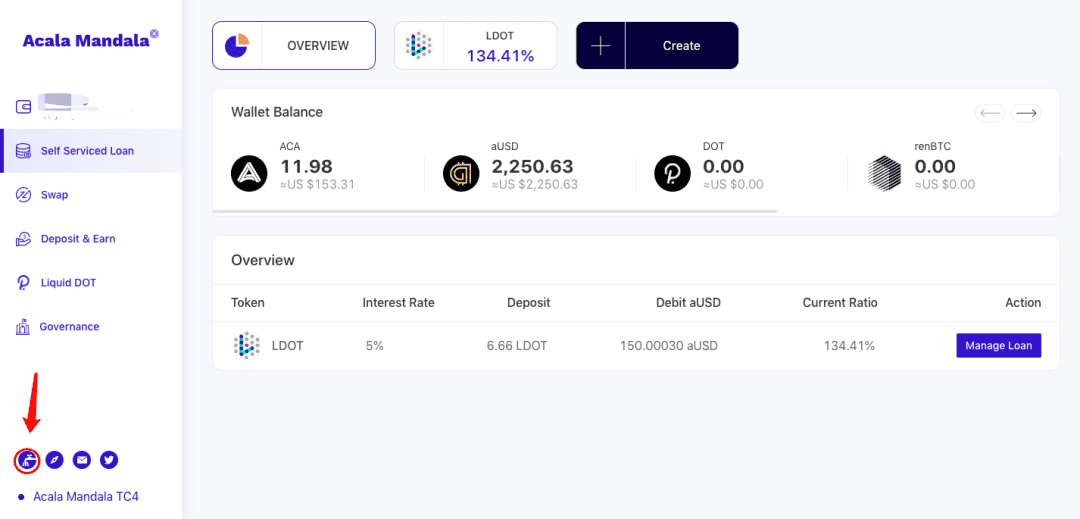
Task: Show next wallet balances with right arrow
Action: coord(1026,113)
